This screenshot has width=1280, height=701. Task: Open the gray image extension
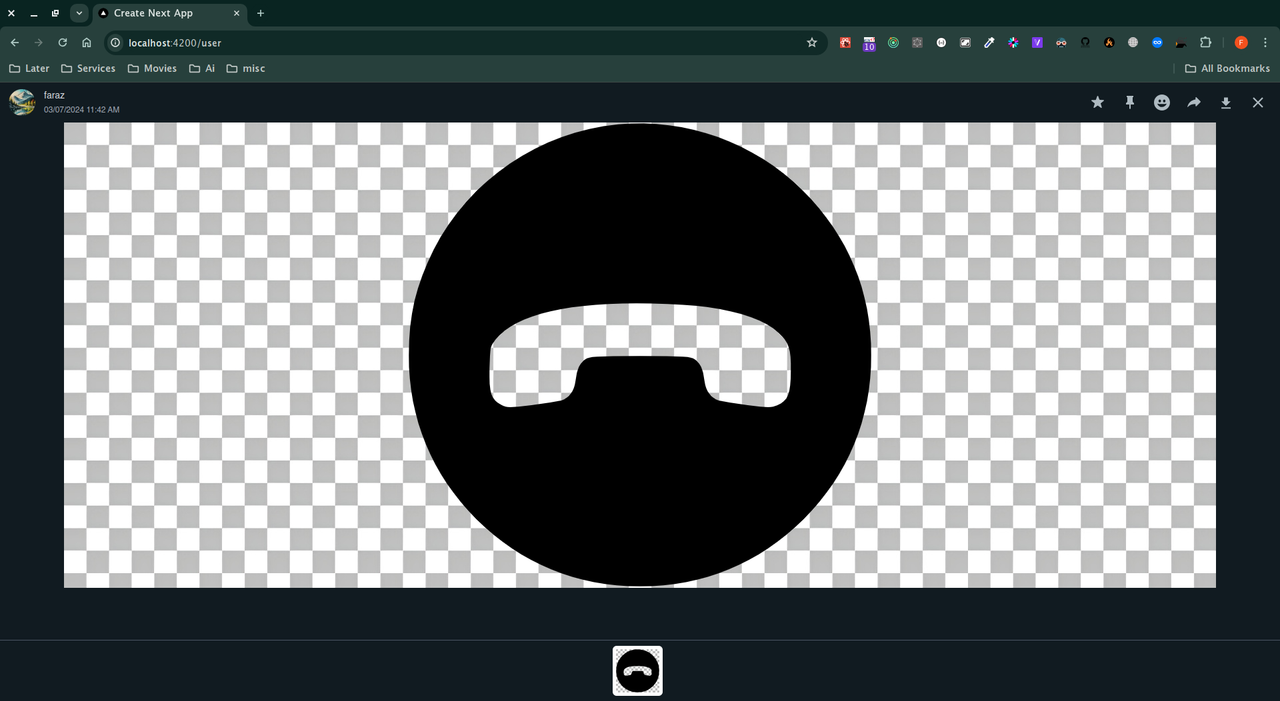coord(965,43)
